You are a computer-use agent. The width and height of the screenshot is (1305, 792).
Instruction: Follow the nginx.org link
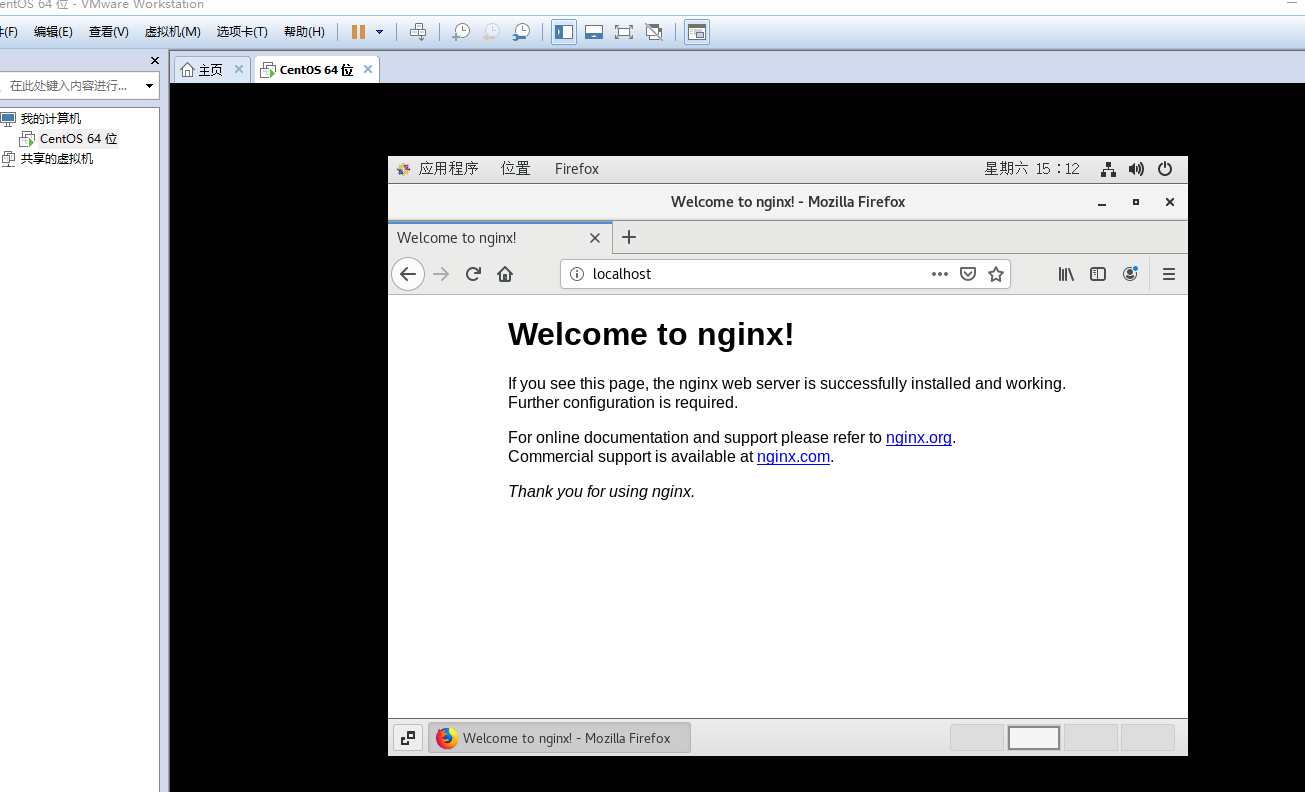coord(919,437)
